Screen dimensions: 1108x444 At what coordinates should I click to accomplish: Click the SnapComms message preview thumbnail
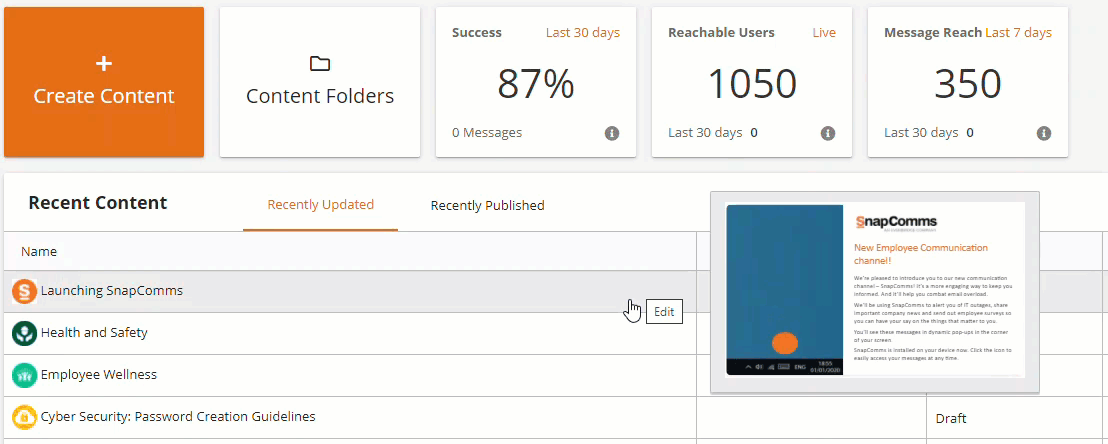tap(875, 291)
